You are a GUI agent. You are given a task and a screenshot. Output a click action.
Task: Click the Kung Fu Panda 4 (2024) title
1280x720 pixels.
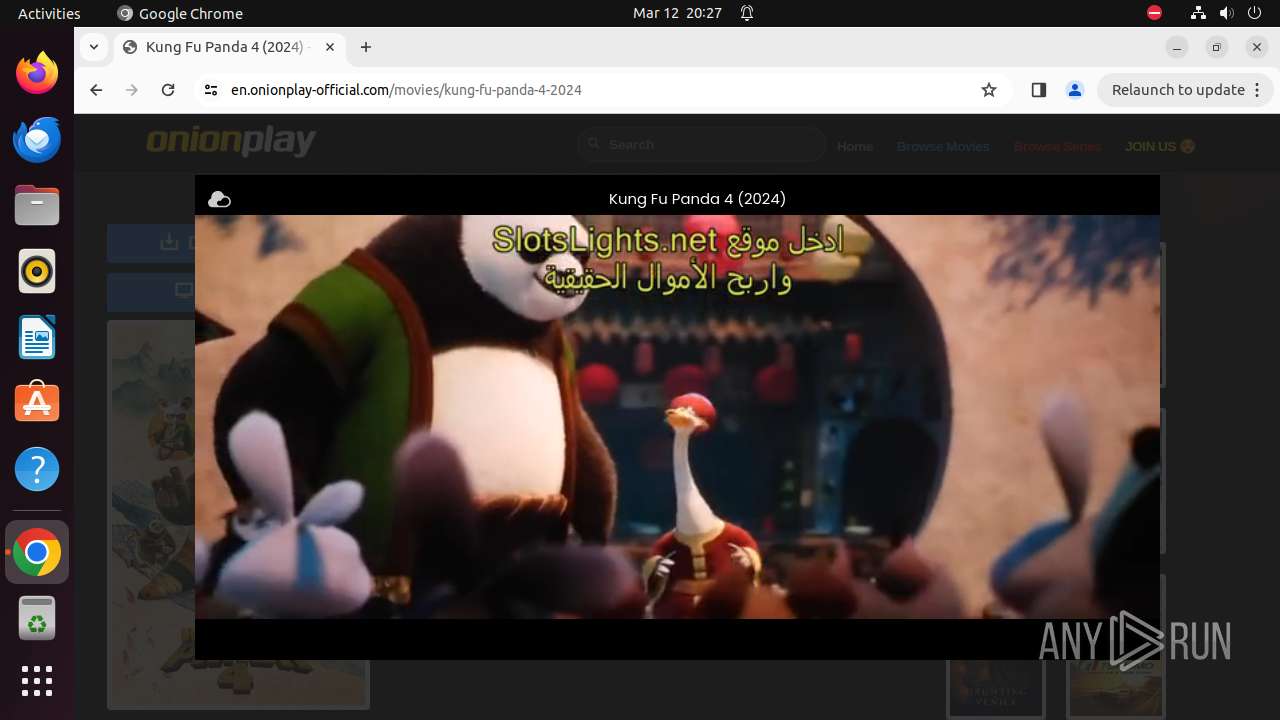697,199
